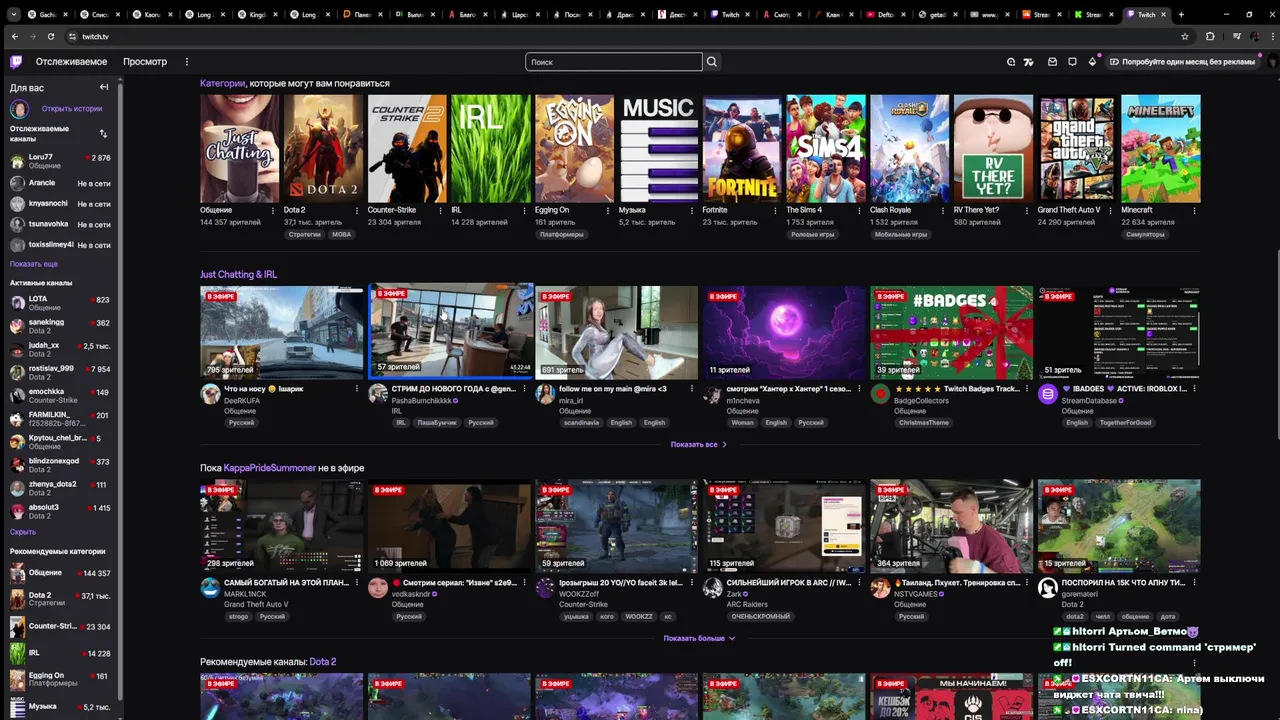The height and width of the screenshot is (720, 1280).
Task: Click the Симуляторы tag under Minecraft
Action: 1145,235
